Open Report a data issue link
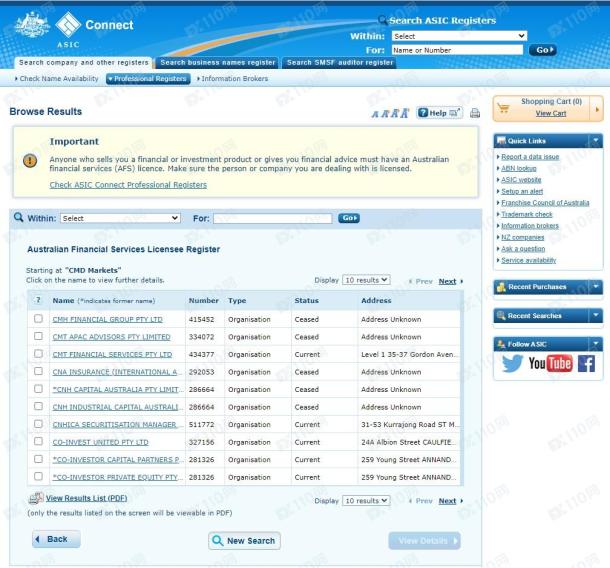610x568 pixels. 530,156
